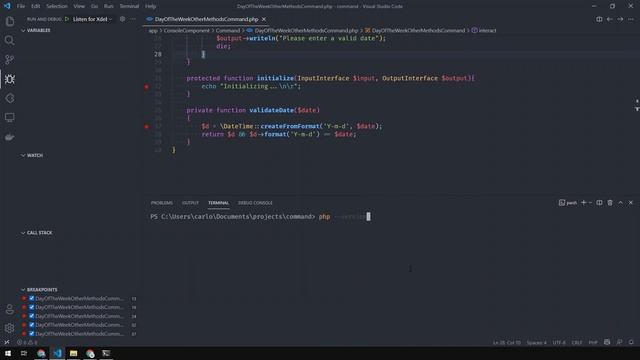Click the UTF-8 encoding status item
Viewport: 640px width, 360px height.
559,342
